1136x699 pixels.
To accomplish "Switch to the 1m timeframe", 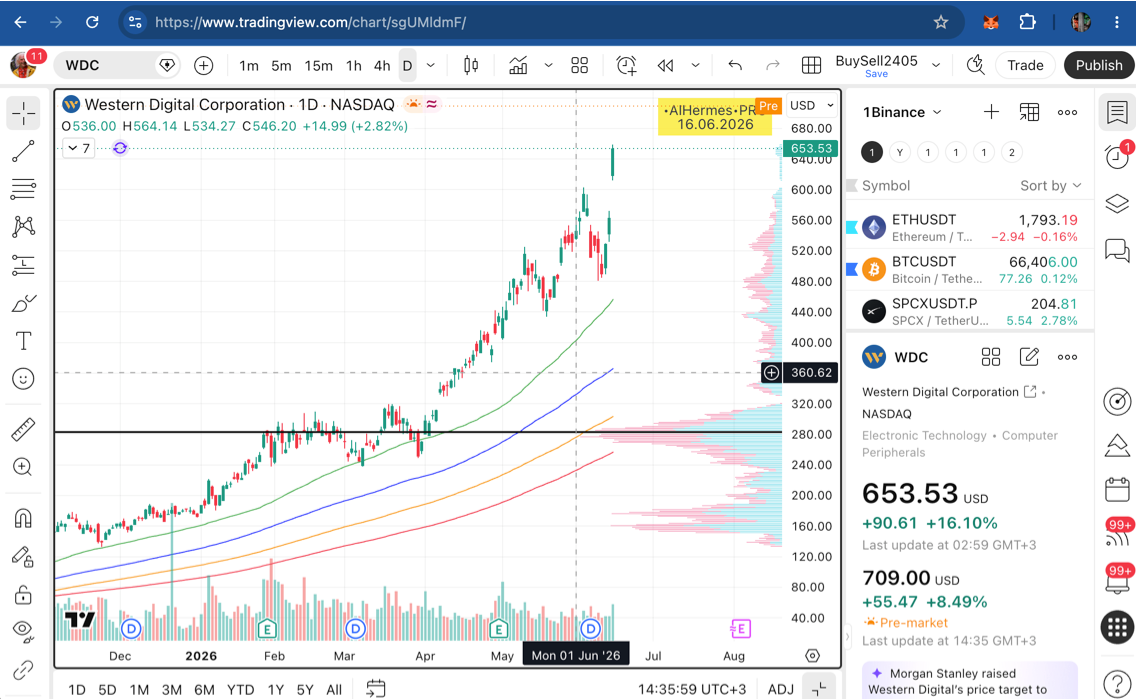I will click(248, 65).
